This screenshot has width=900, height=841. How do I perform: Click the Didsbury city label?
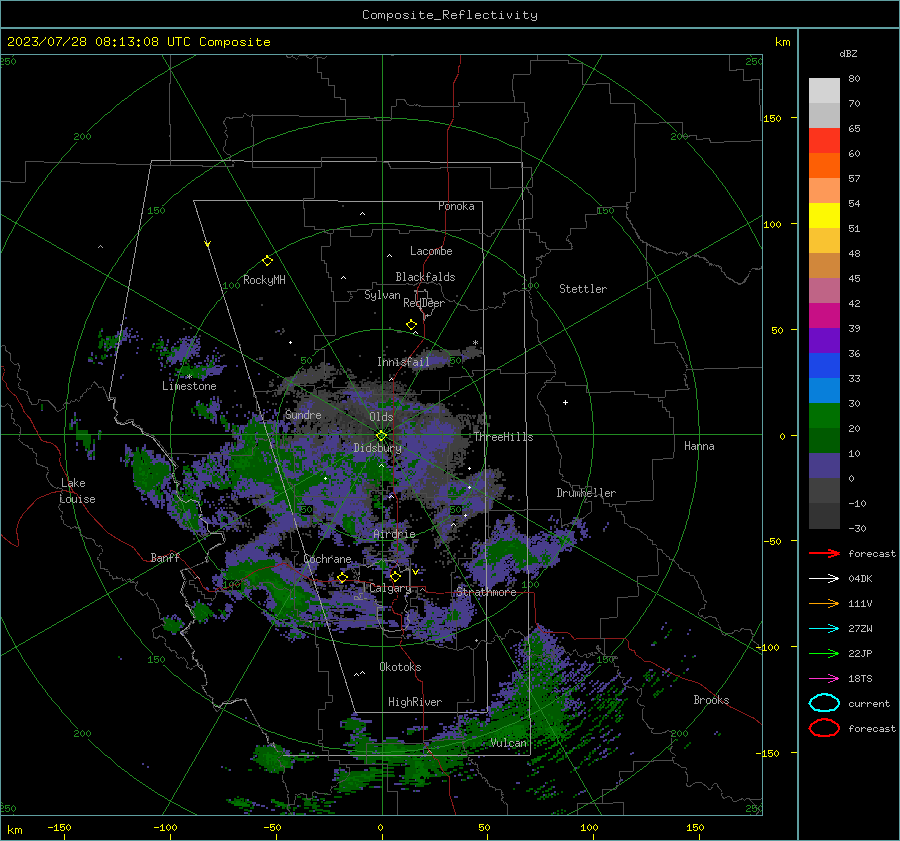coord(377,448)
